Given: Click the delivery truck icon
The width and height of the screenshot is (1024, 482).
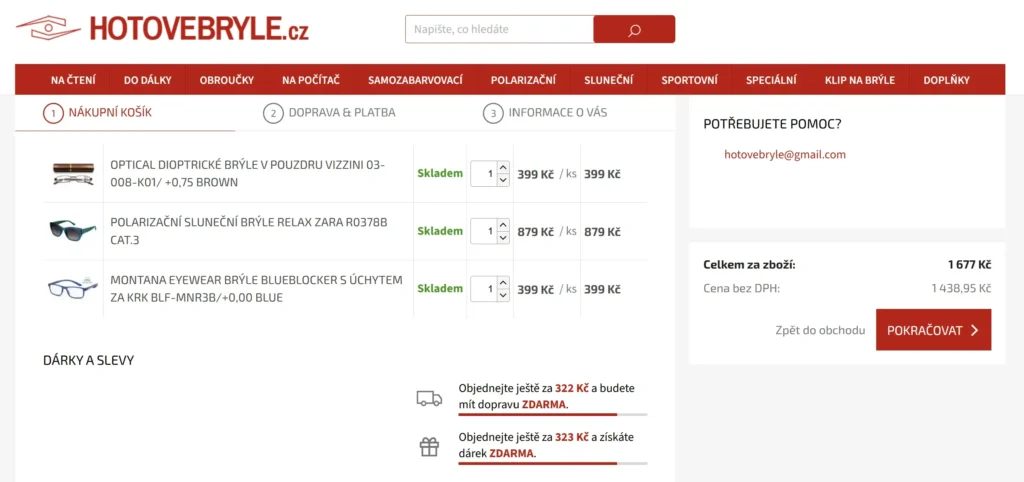Looking at the screenshot, I should coord(429,398).
